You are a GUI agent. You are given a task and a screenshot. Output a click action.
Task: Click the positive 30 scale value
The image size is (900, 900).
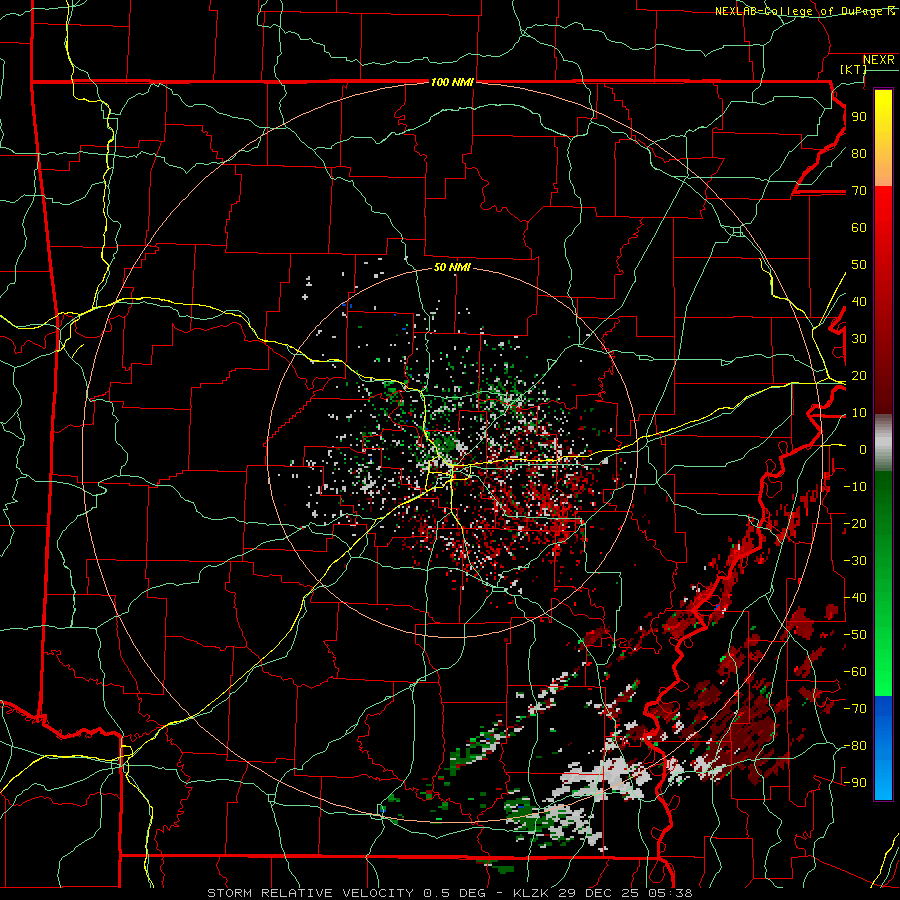point(859,339)
